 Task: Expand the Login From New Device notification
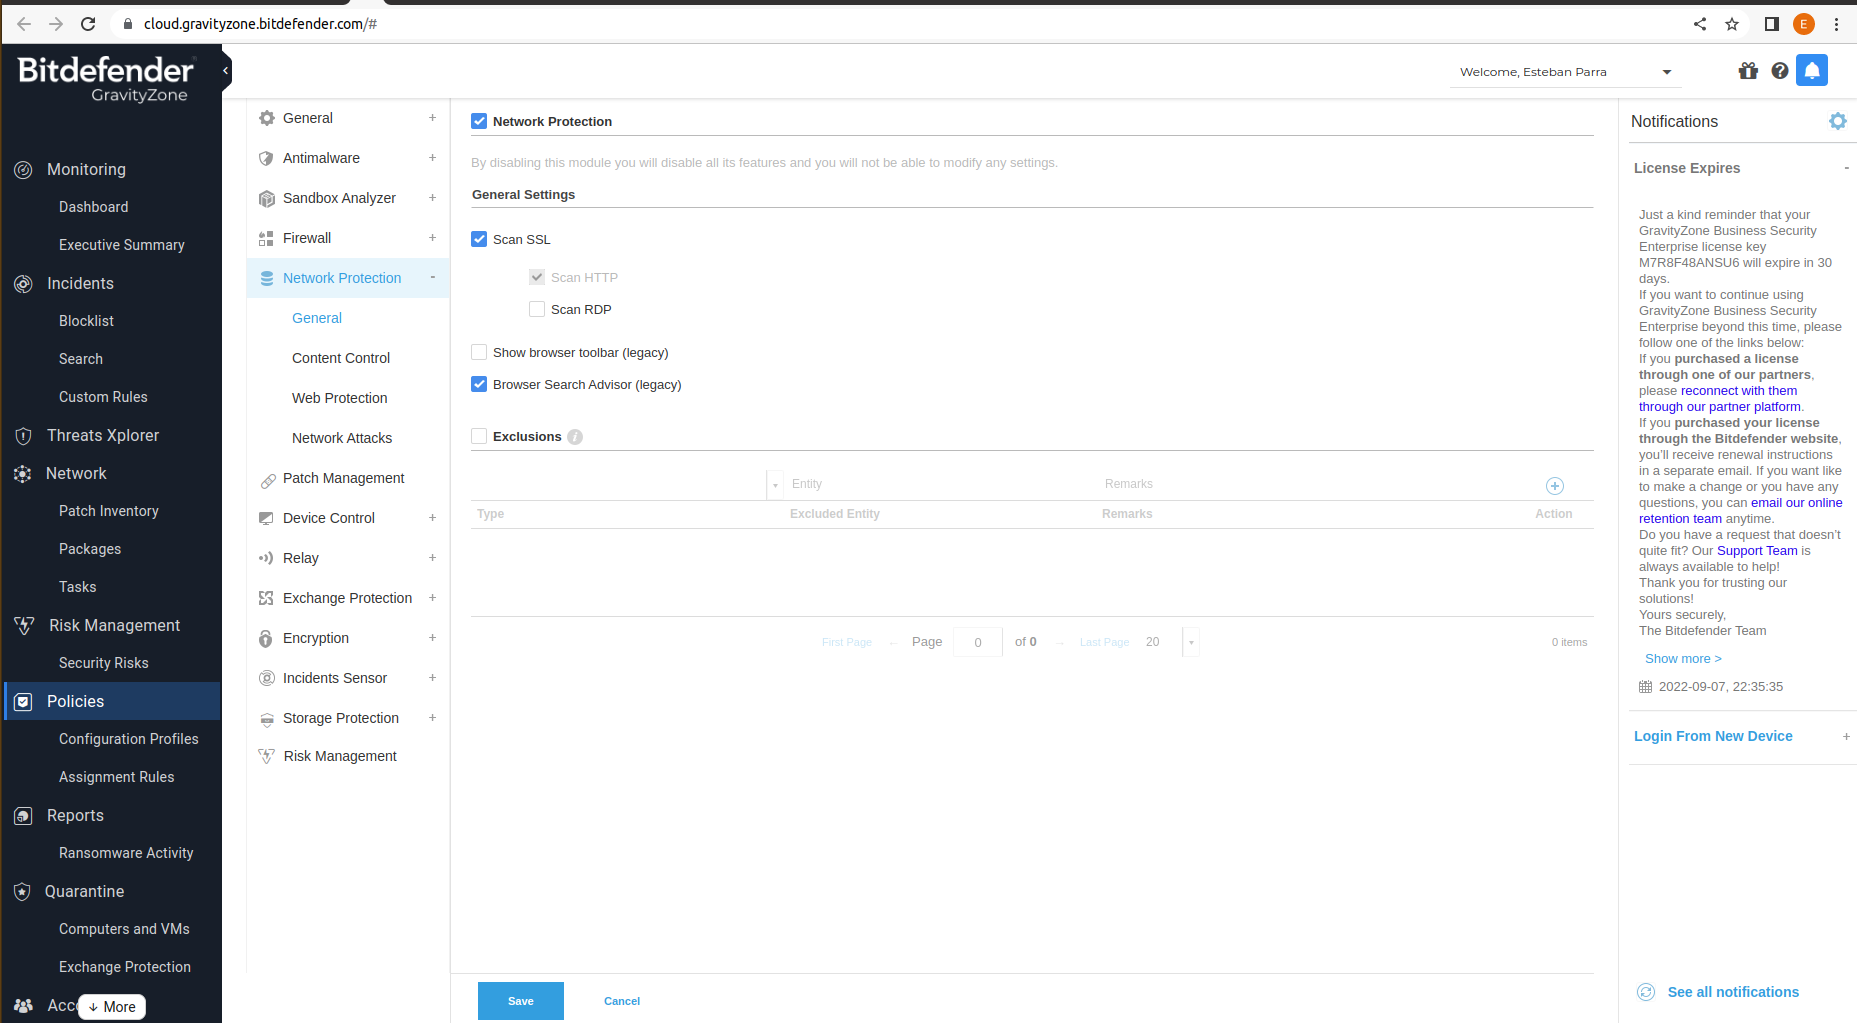1845,736
